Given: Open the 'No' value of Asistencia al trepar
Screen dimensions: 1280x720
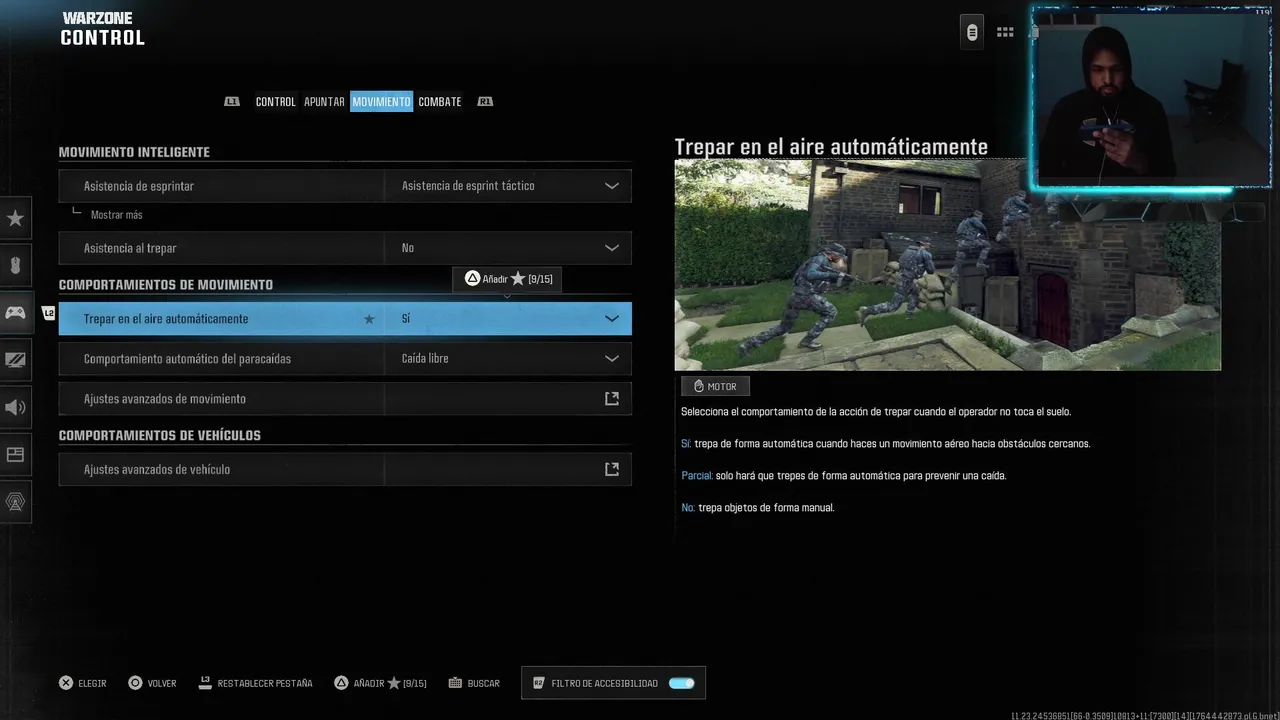Looking at the screenshot, I should tap(508, 248).
